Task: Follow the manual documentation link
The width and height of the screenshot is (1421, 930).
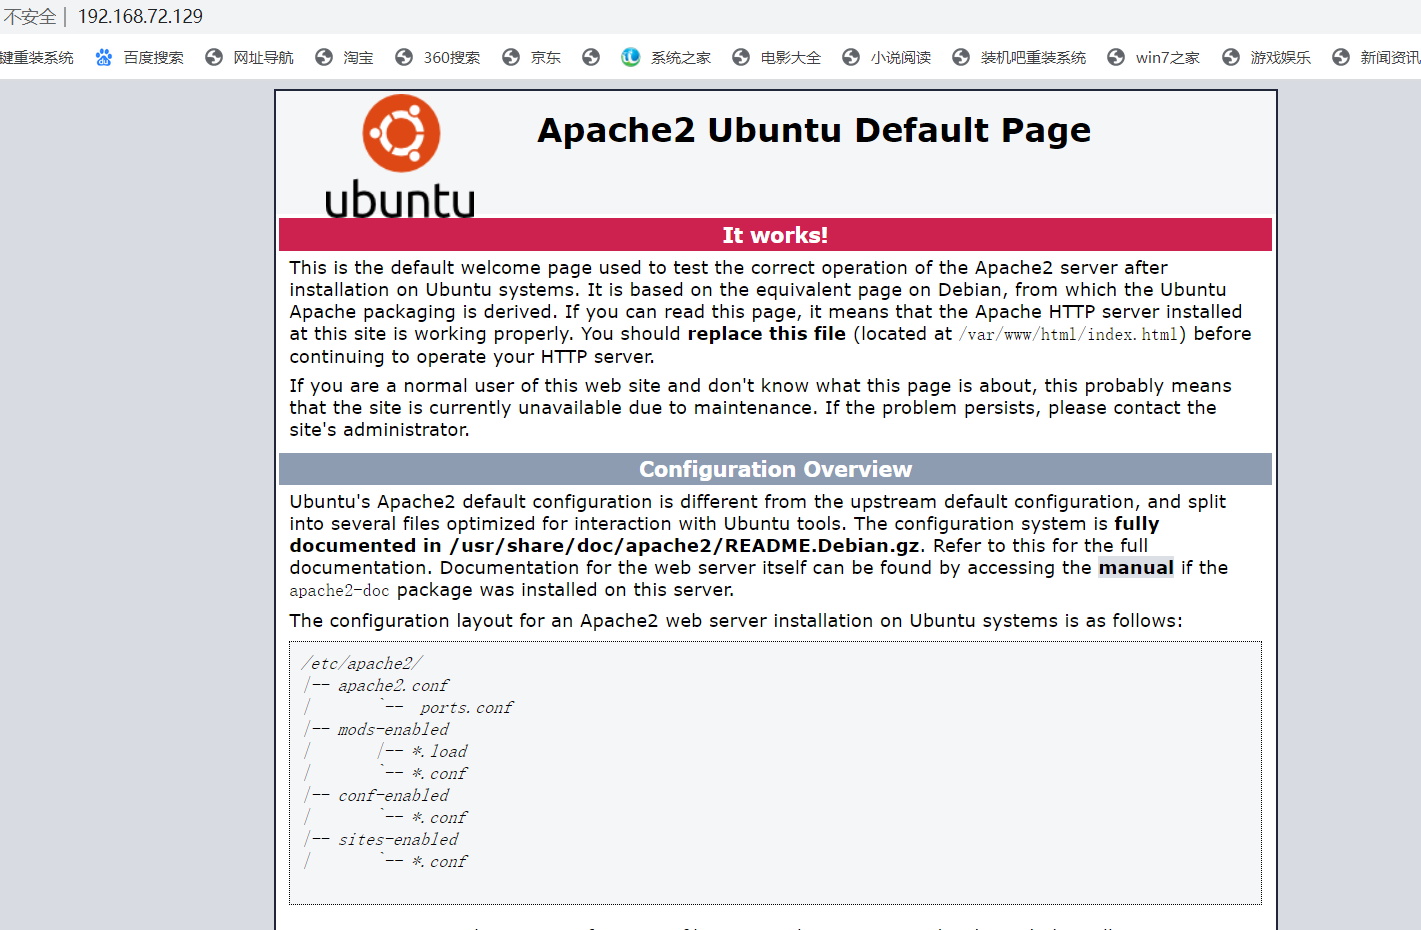Action: tap(1136, 568)
